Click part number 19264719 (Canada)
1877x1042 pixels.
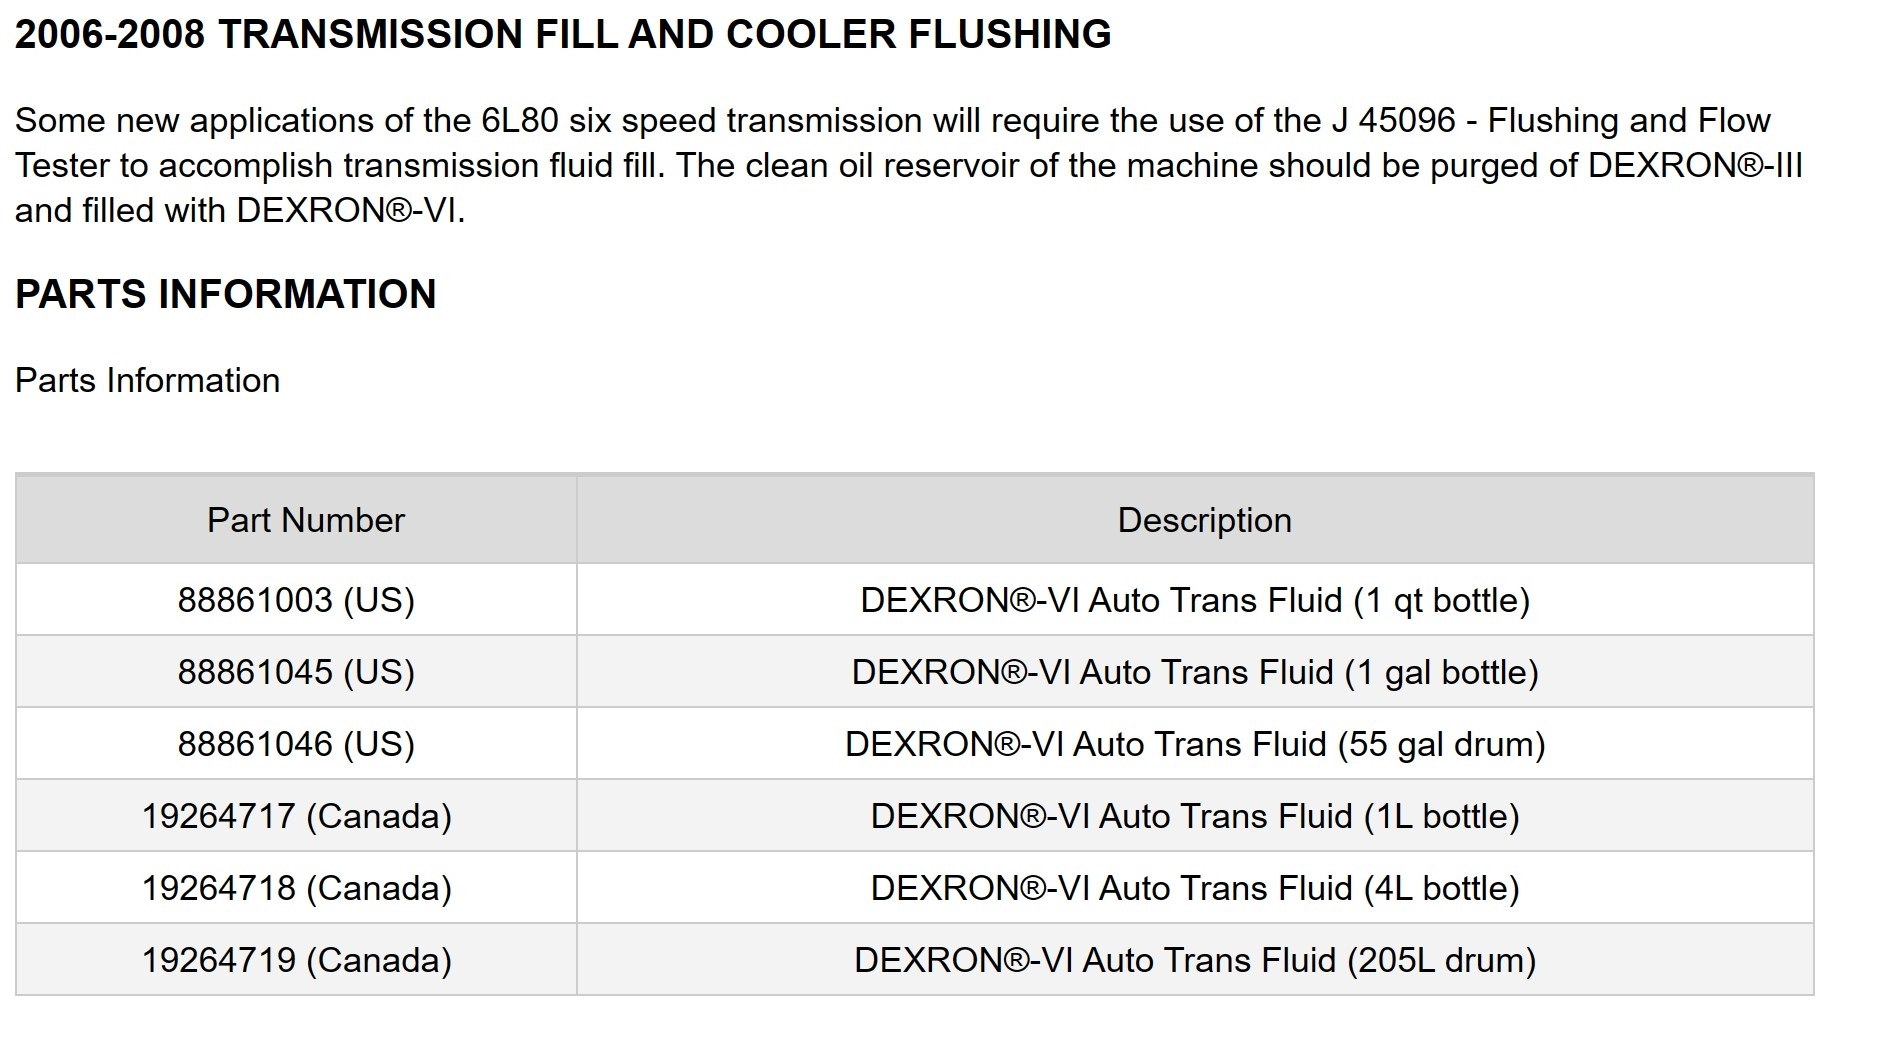296,960
